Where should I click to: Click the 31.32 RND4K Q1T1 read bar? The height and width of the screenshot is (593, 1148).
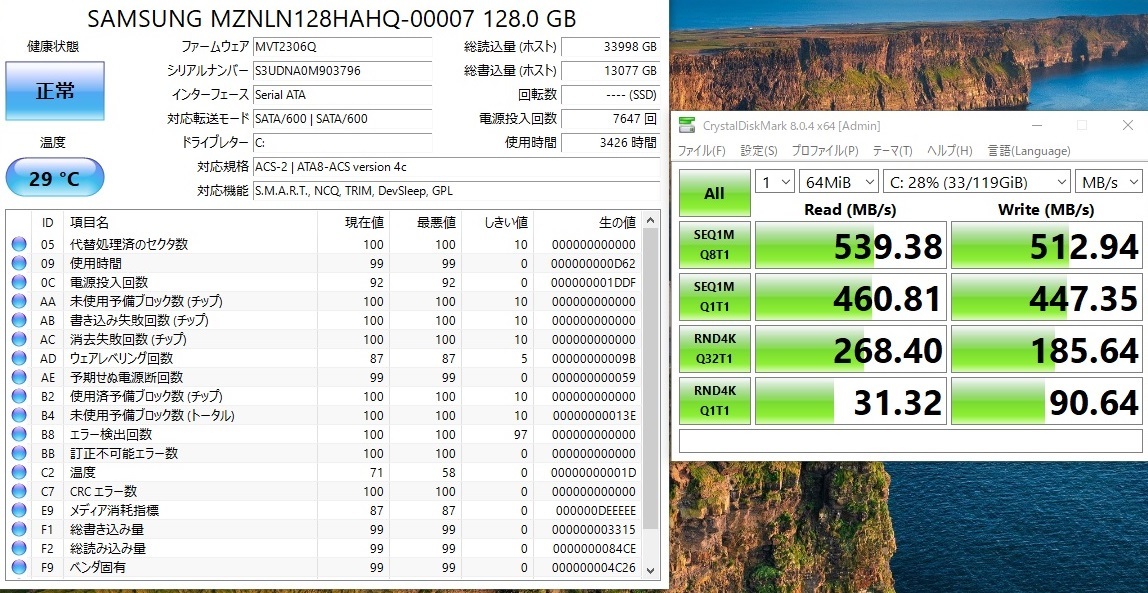pos(851,400)
